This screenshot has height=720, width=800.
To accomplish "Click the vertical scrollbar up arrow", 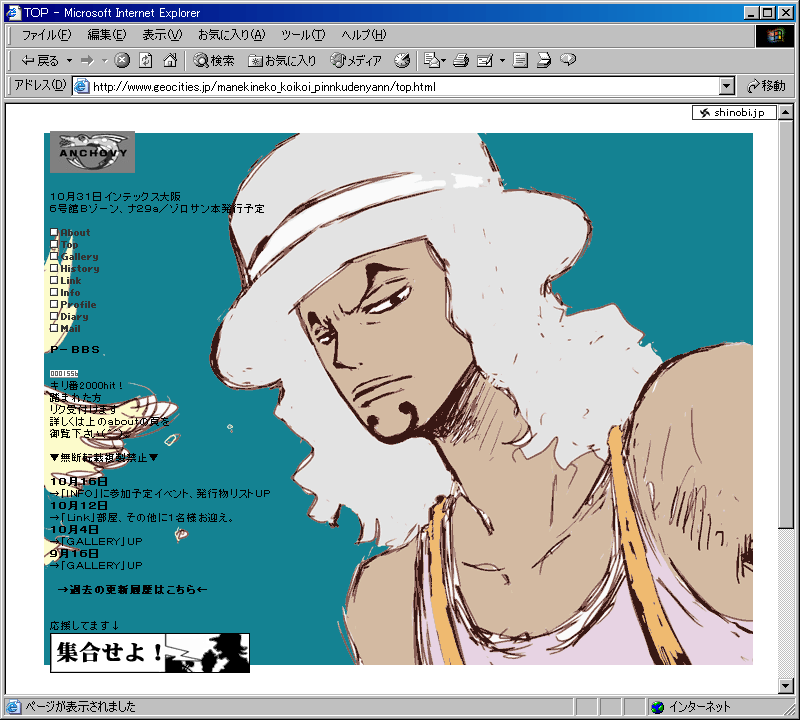I will (786, 112).
